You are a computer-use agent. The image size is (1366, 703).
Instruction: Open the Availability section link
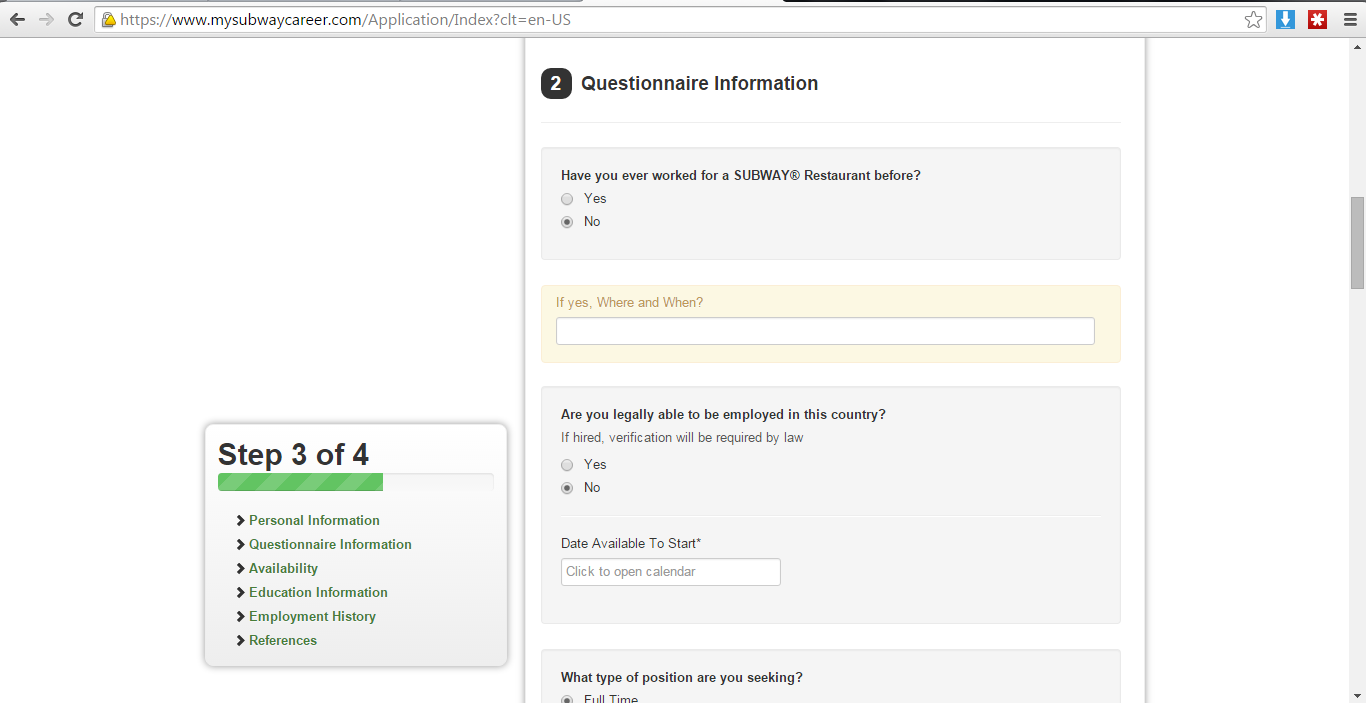283,568
